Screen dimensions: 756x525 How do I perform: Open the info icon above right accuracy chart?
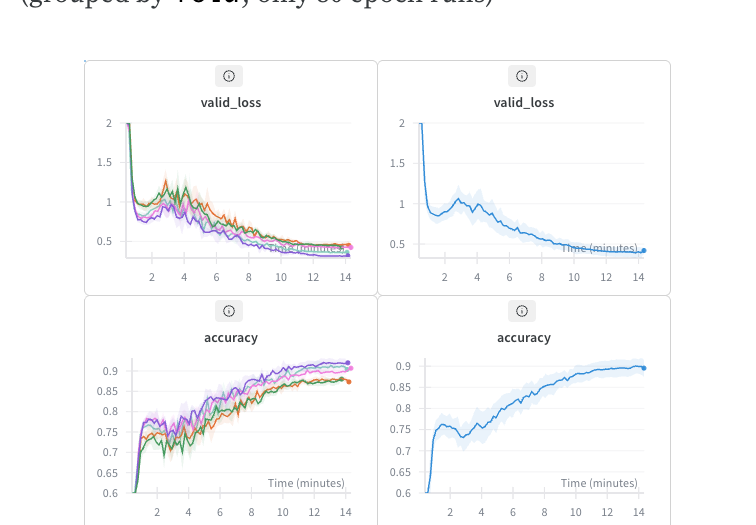[x=522, y=311]
